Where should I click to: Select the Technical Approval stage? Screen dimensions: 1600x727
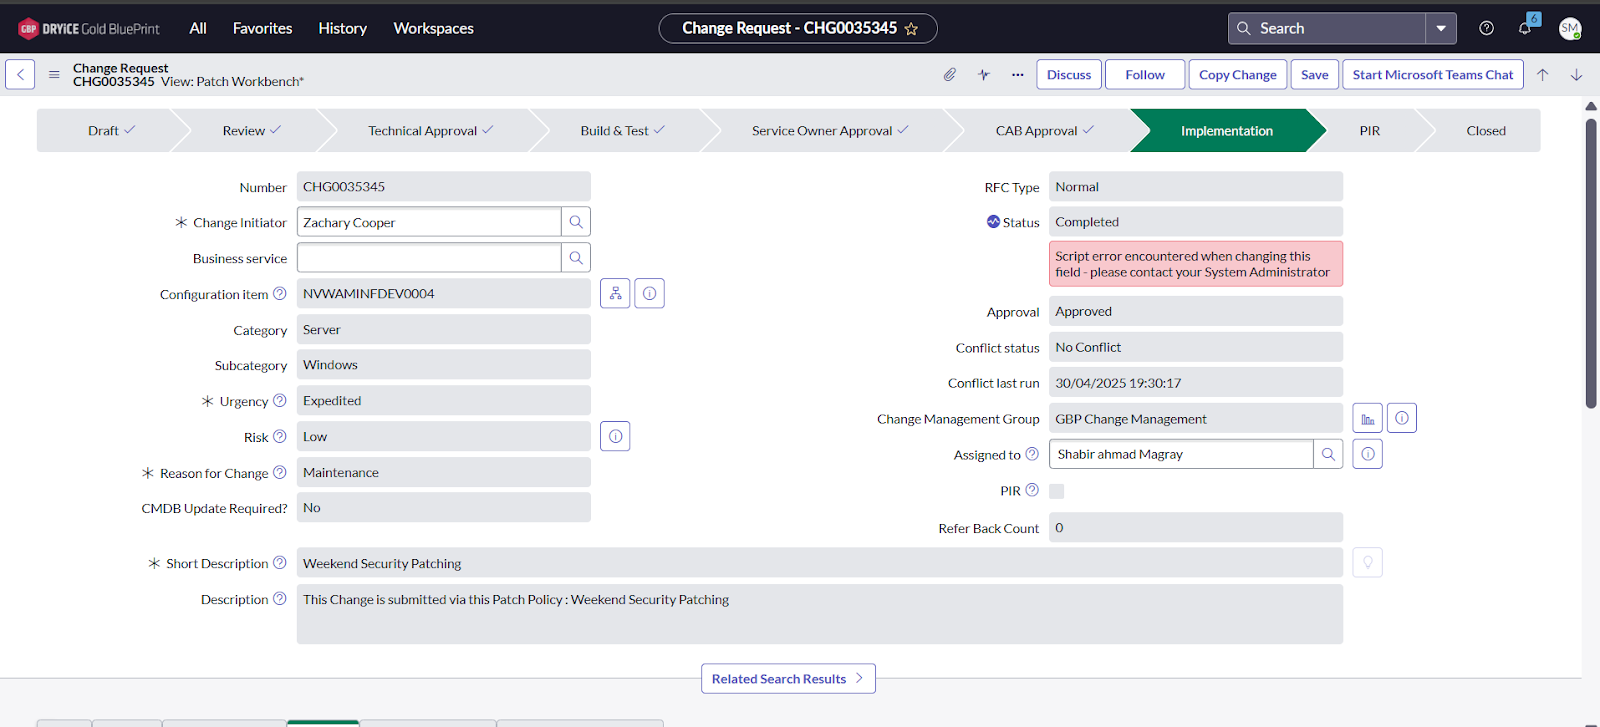click(x=430, y=130)
